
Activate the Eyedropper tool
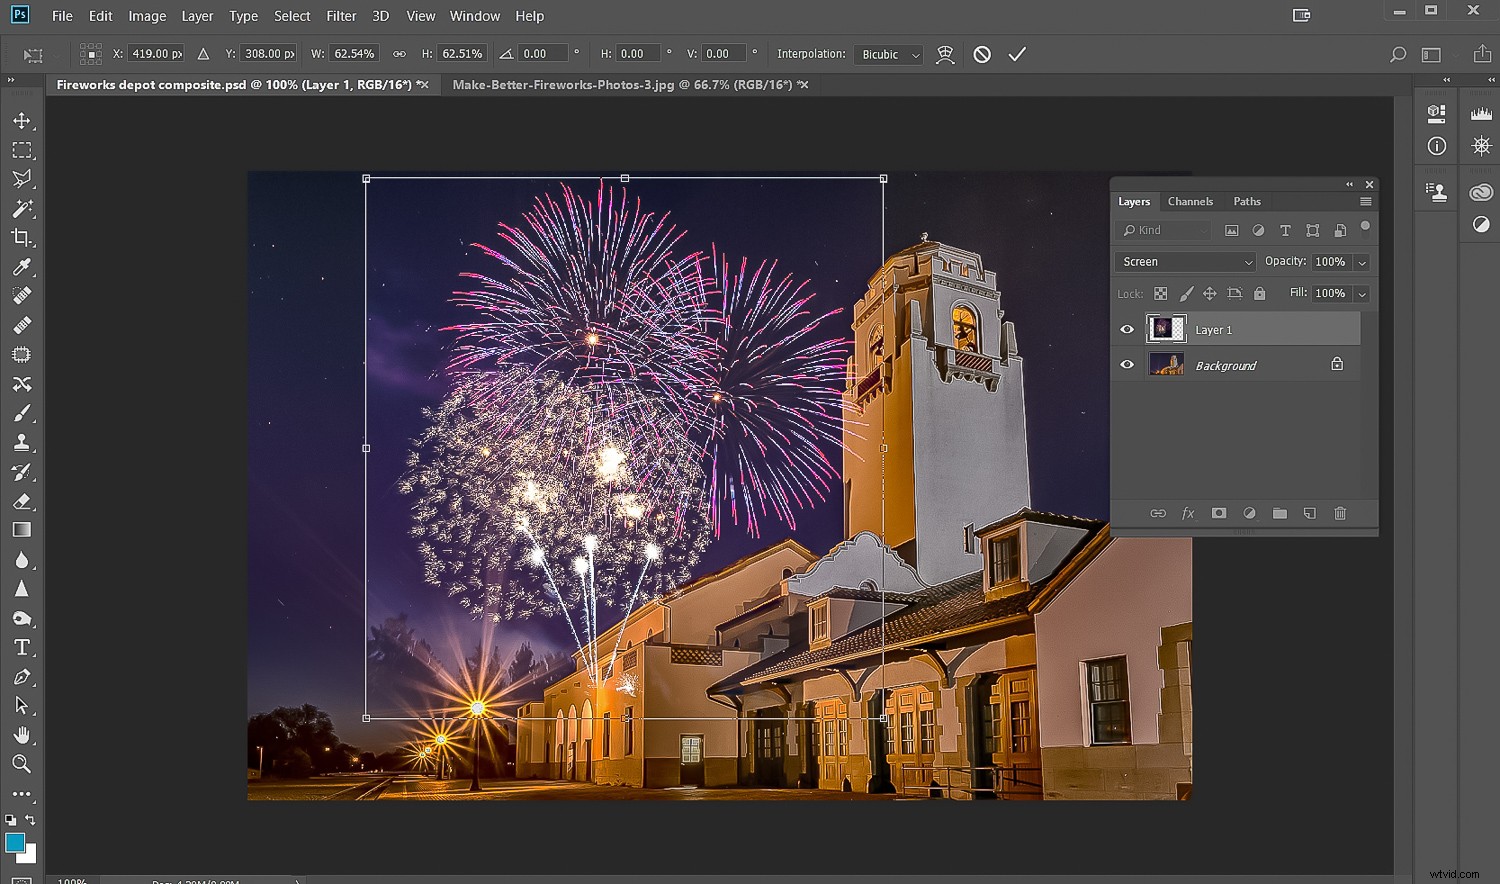pos(22,267)
